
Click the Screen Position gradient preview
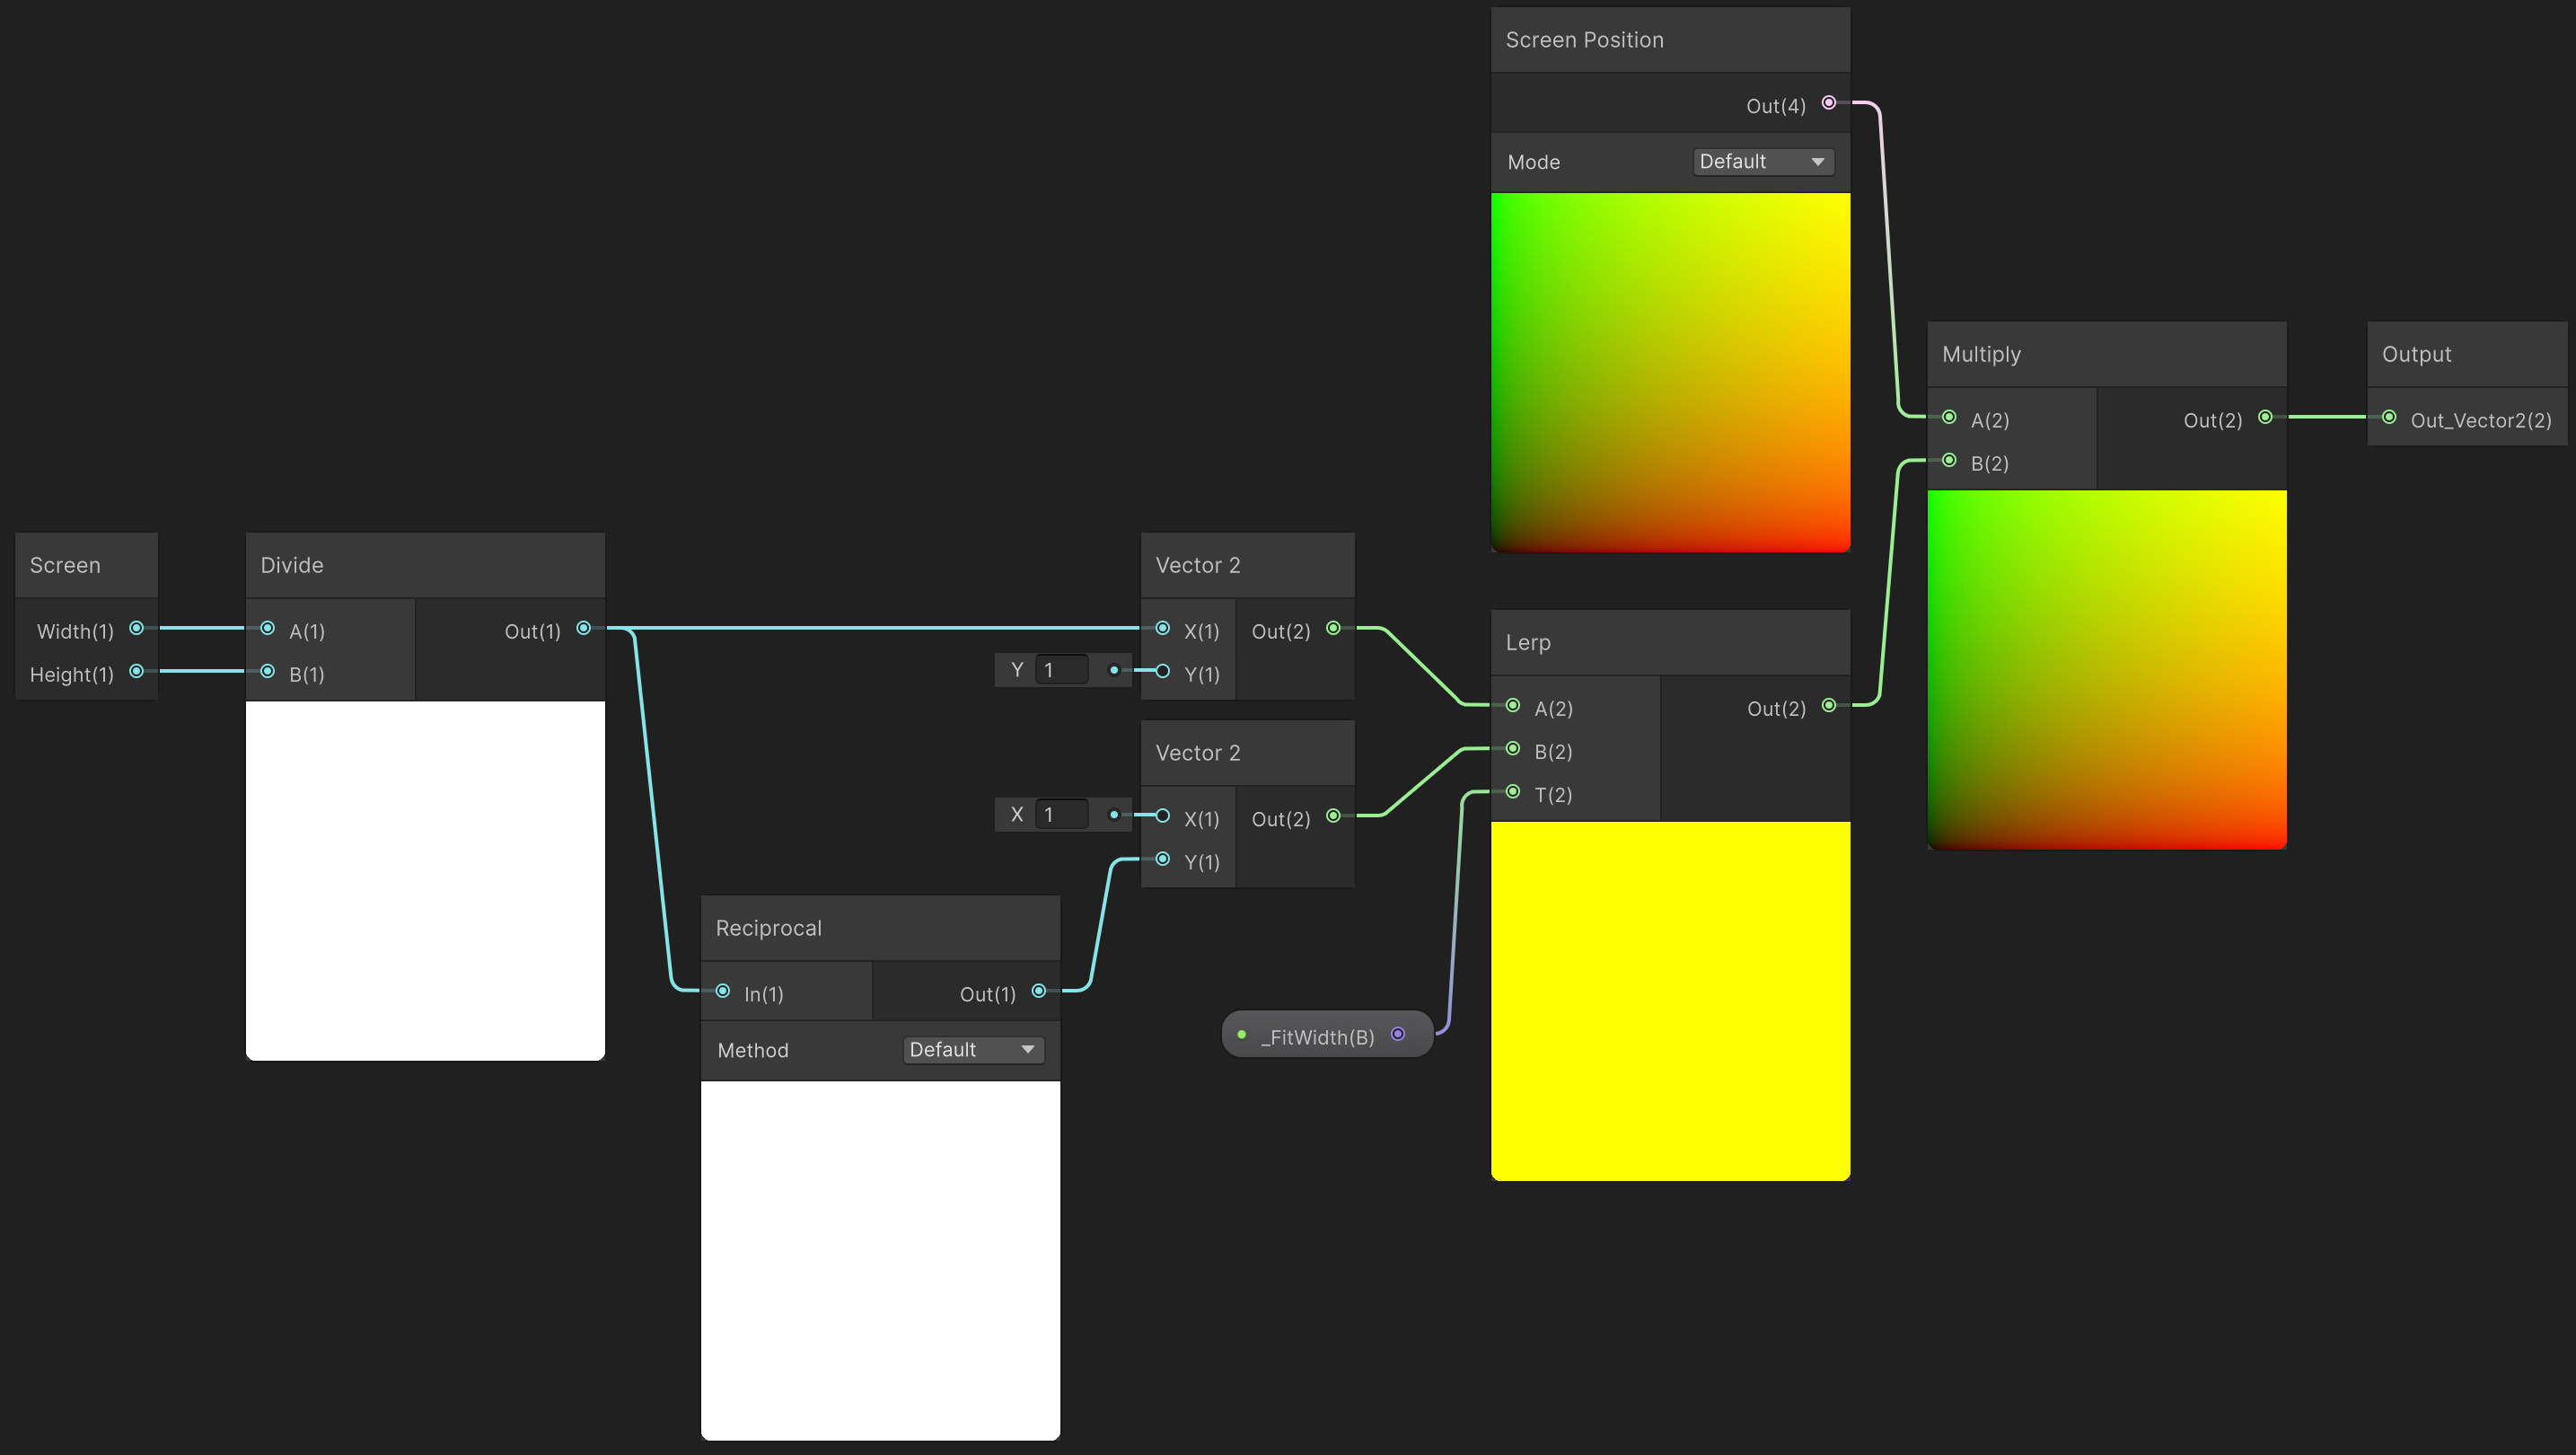[x=1670, y=372]
